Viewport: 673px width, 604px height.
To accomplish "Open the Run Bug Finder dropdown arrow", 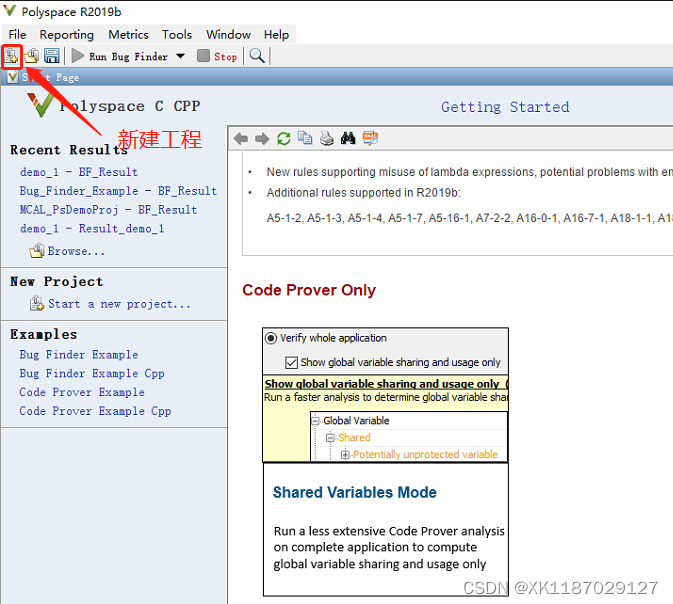I will pyautogui.click(x=181, y=56).
